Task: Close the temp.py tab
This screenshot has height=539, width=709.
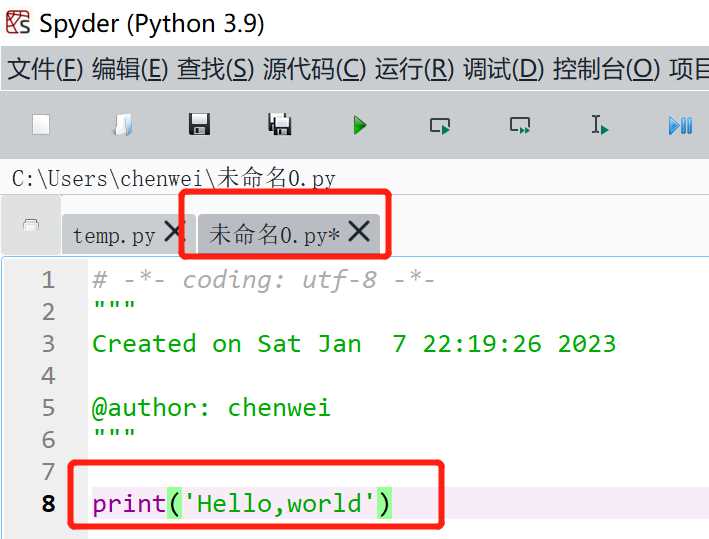Action: (174, 233)
